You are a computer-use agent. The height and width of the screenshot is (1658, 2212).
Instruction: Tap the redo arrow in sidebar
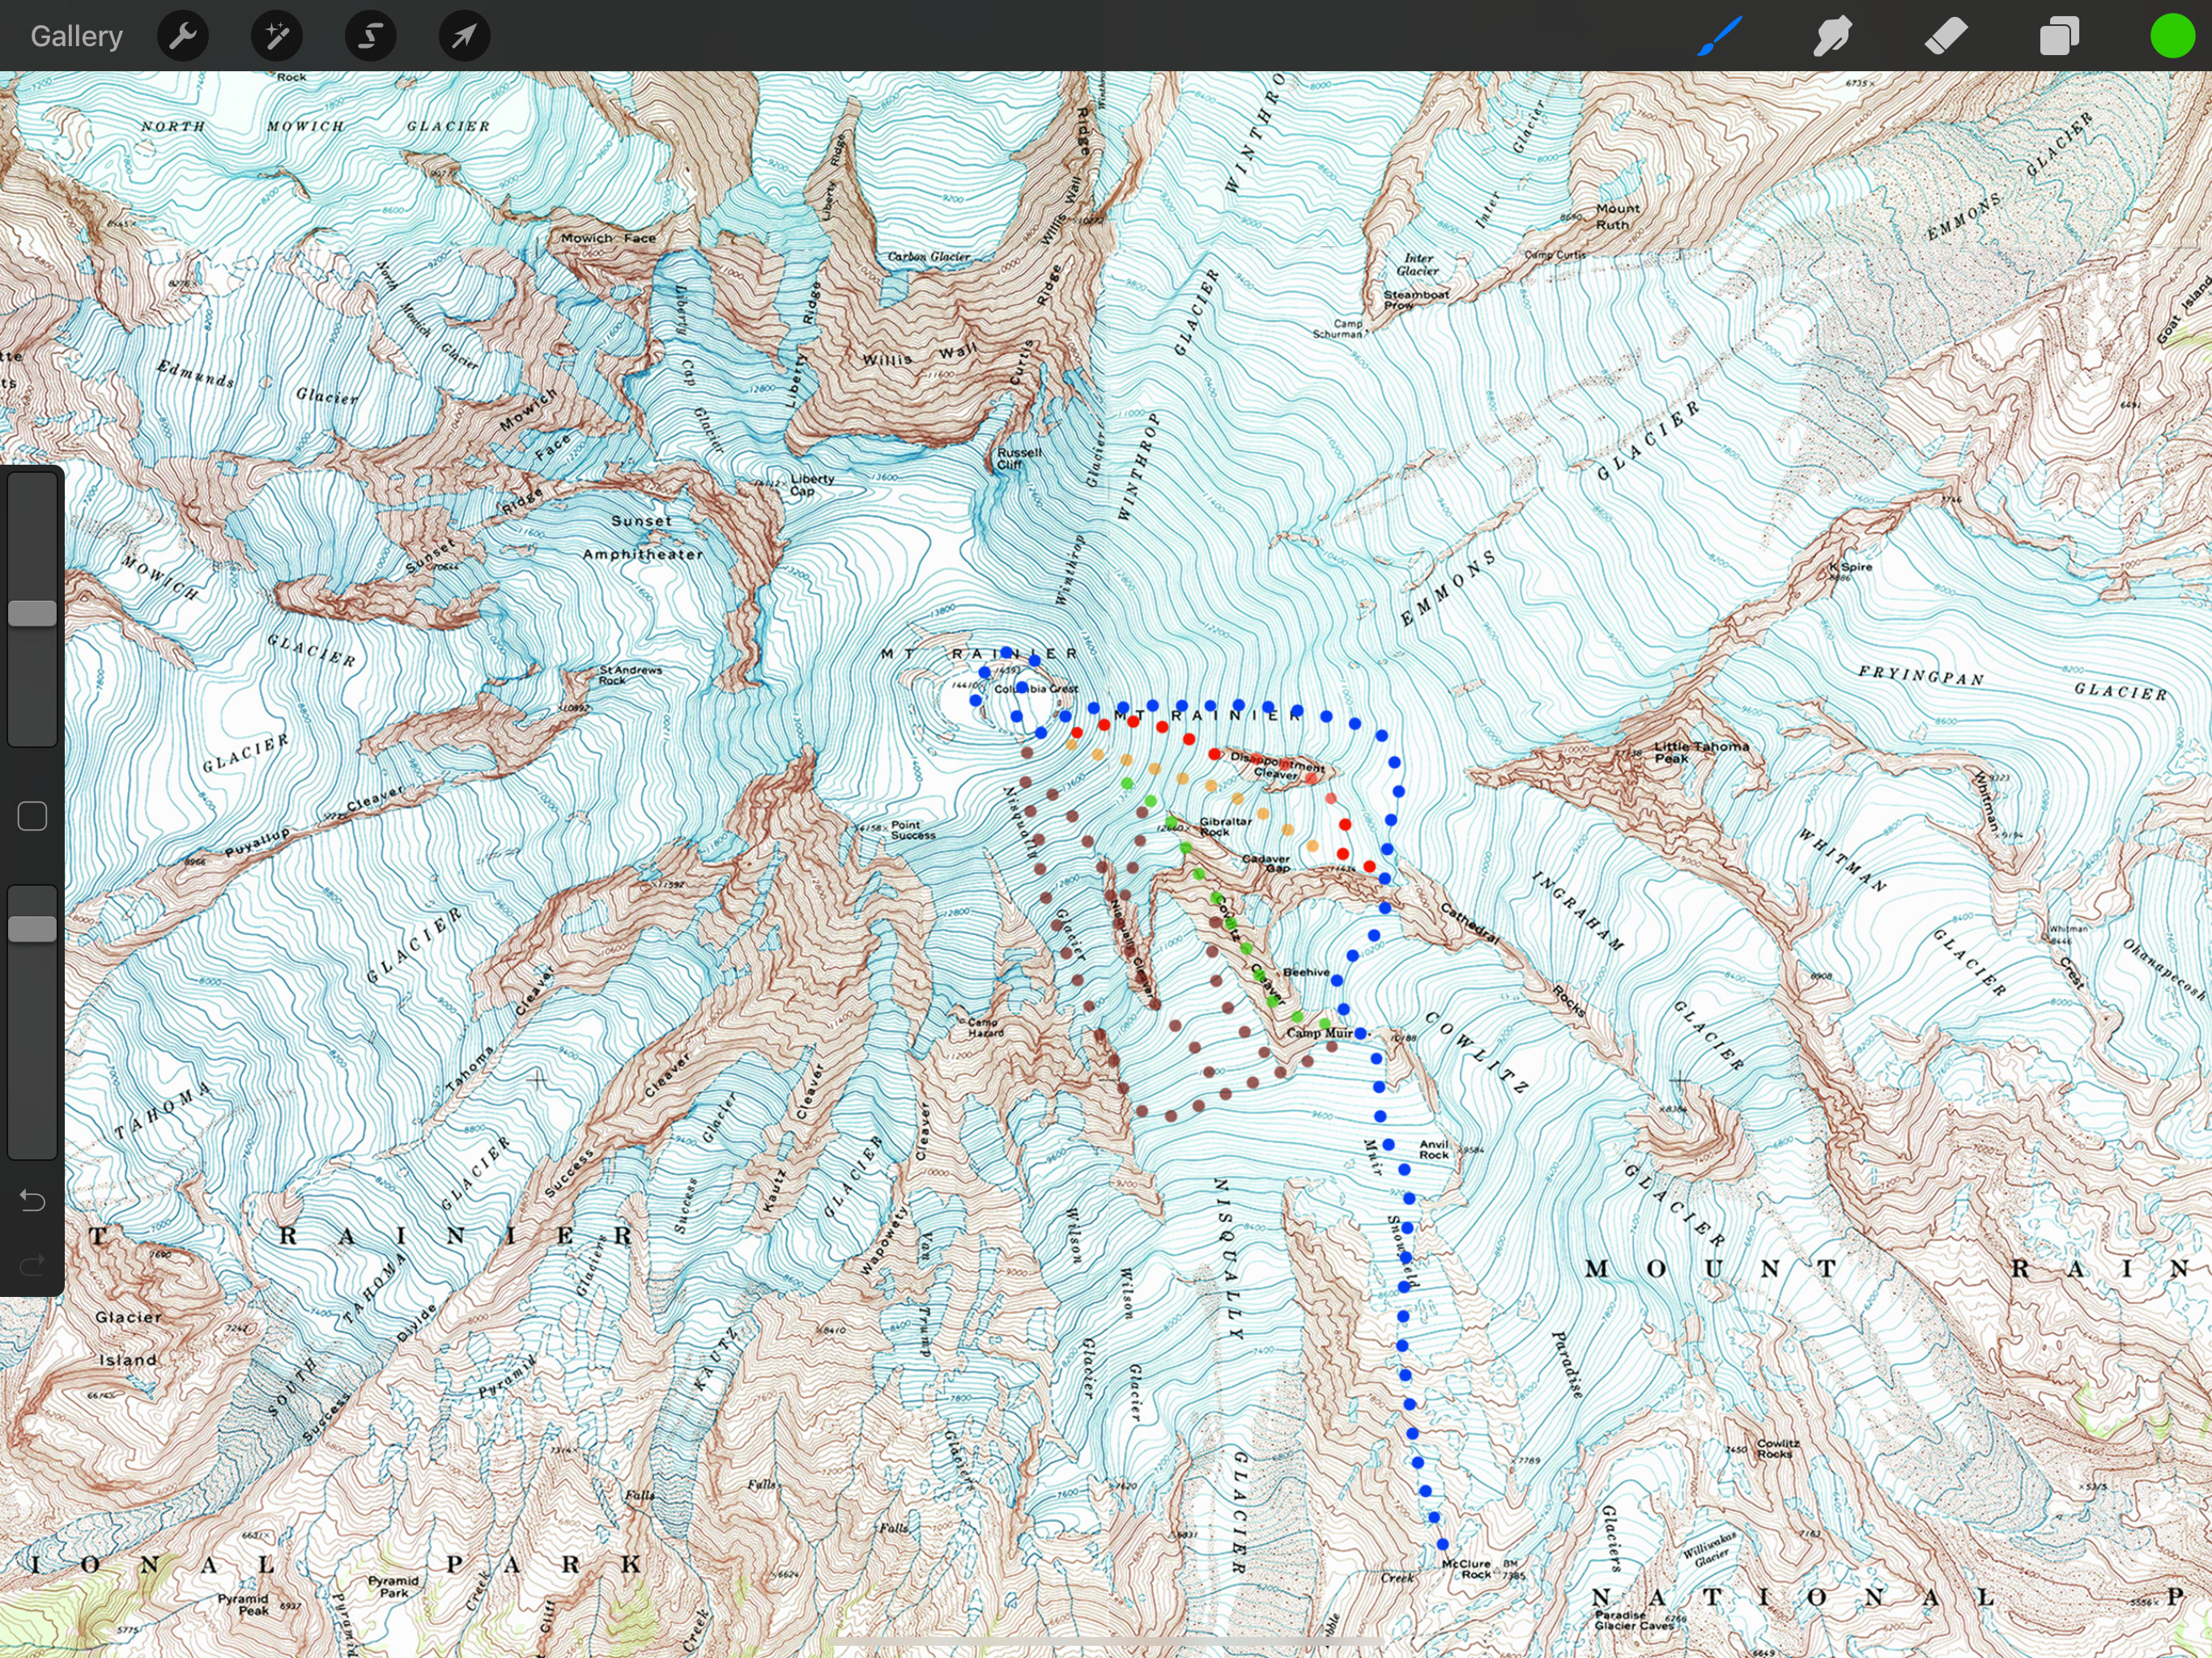click(32, 1265)
